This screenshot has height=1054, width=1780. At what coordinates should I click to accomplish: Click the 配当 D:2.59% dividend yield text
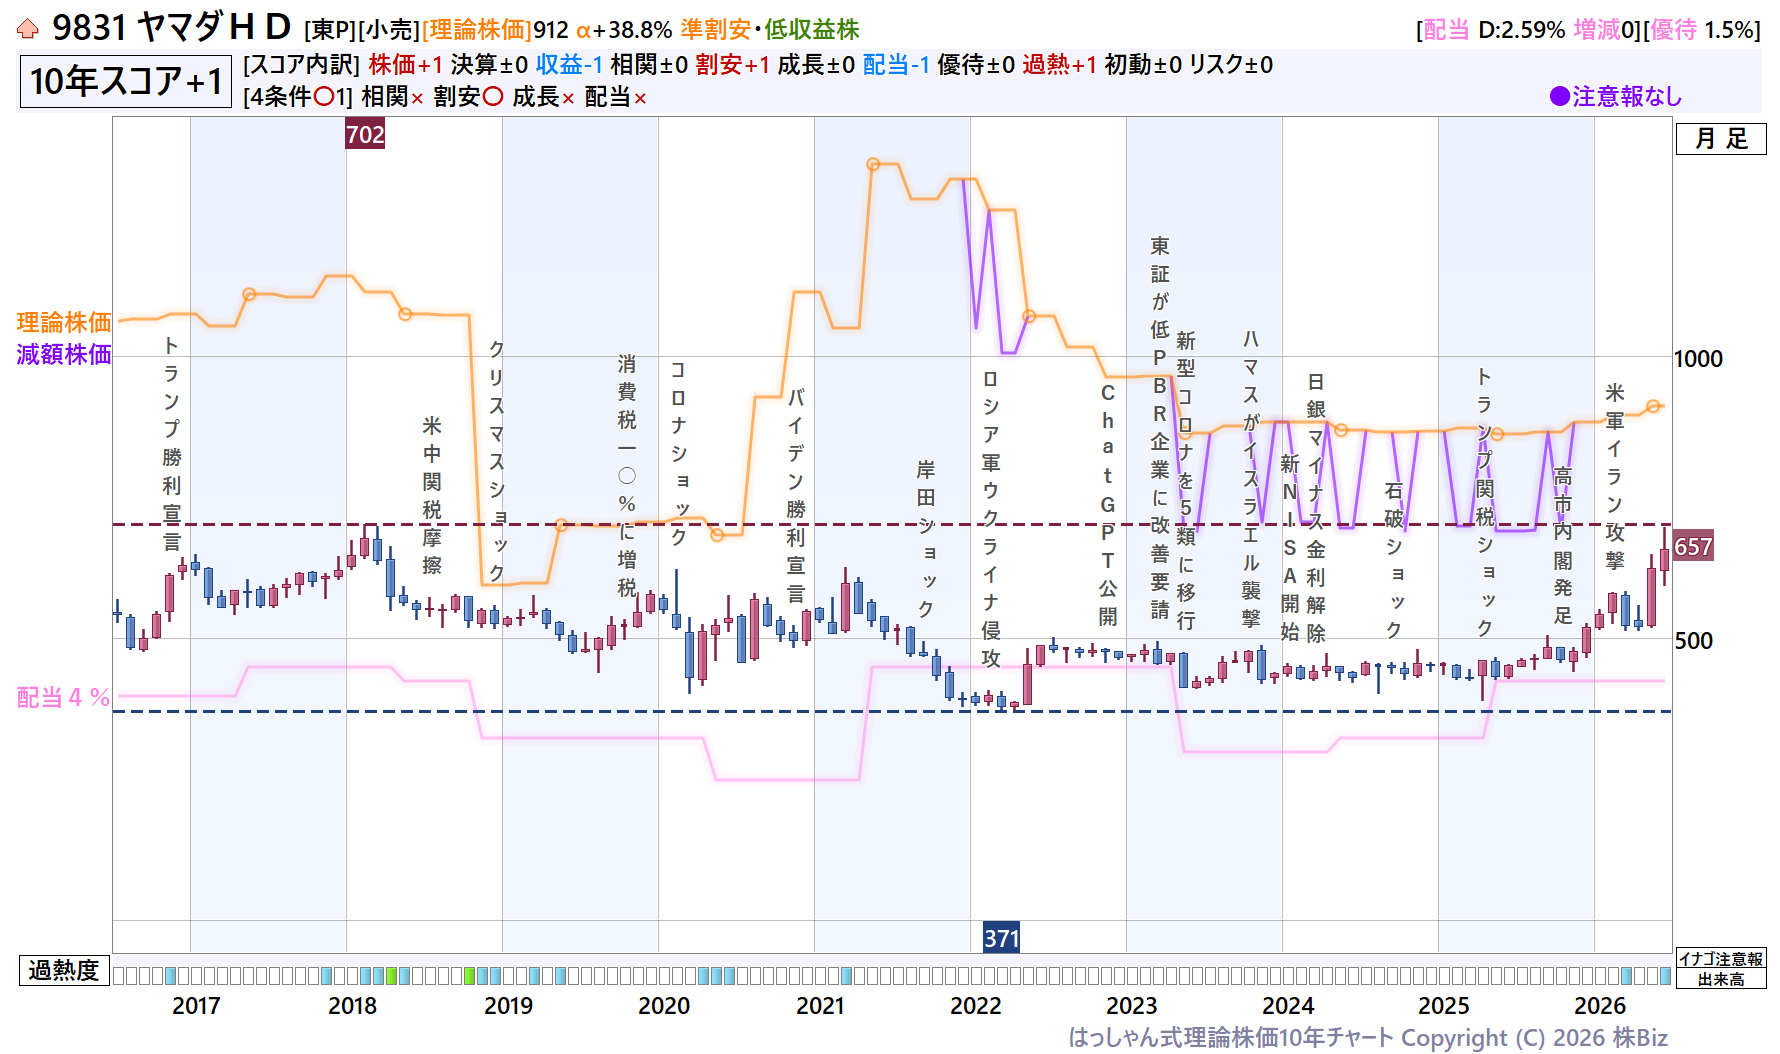coord(1494,30)
